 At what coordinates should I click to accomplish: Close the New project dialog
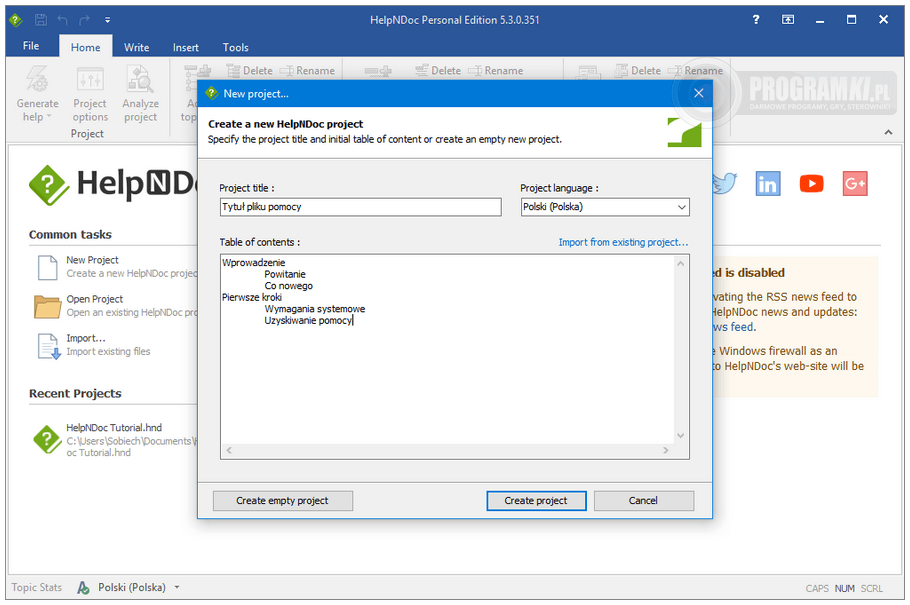pyautogui.click(x=699, y=93)
